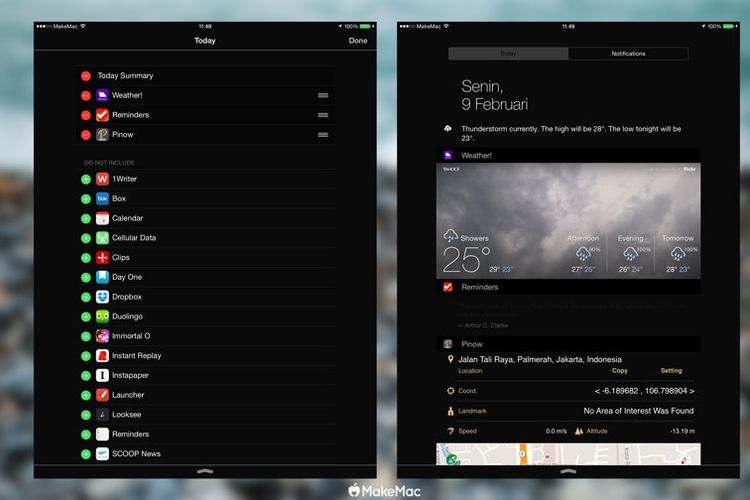The image size is (750, 500).
Task: Add Instapaper widget with green plus
Action: pyautogui.click(x=86, y=375)
